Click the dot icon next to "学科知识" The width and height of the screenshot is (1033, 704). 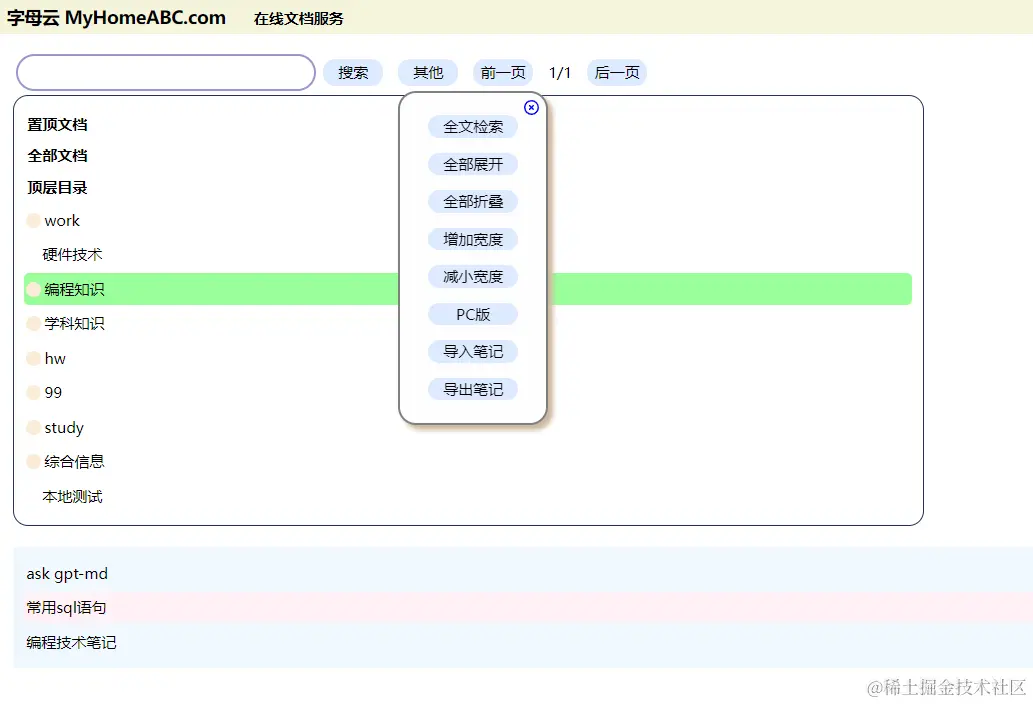point(33,323)
